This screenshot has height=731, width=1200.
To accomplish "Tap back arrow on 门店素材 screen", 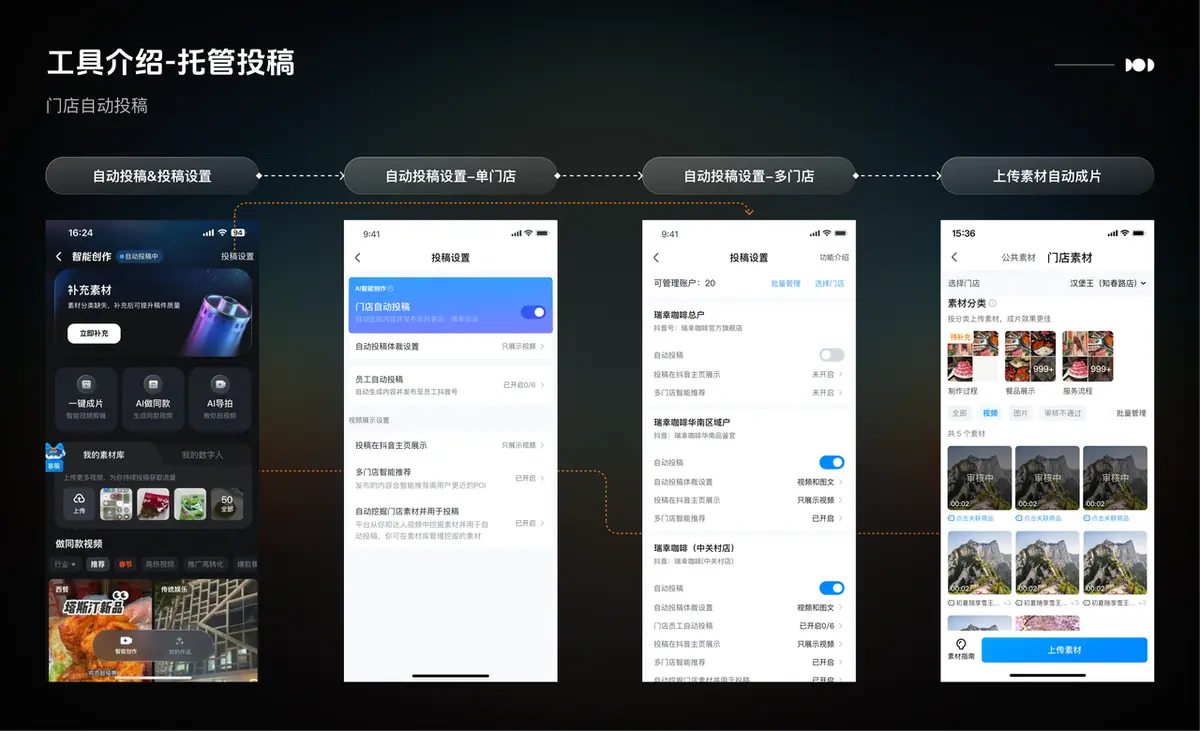I will pos(954,258).
